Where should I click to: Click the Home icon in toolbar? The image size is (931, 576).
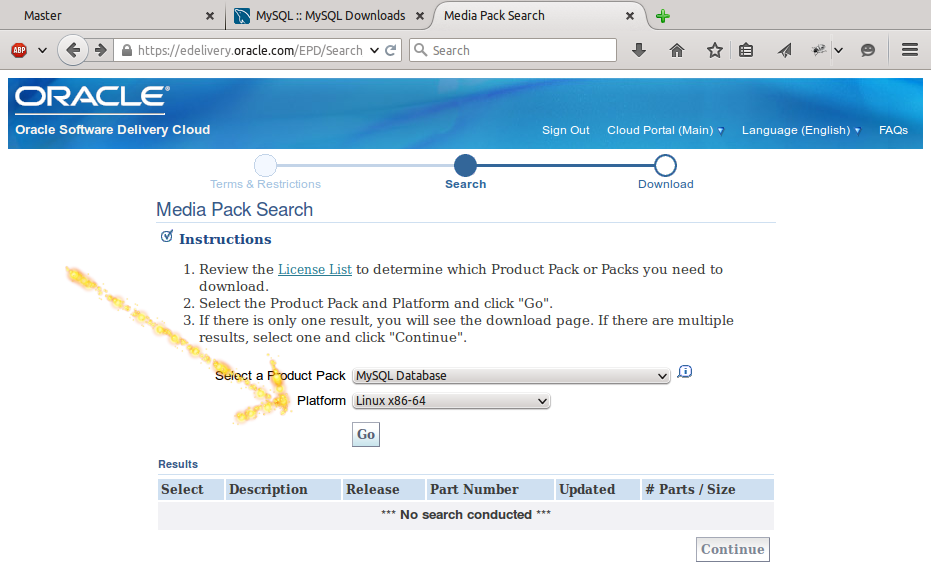tap(677, 50)
